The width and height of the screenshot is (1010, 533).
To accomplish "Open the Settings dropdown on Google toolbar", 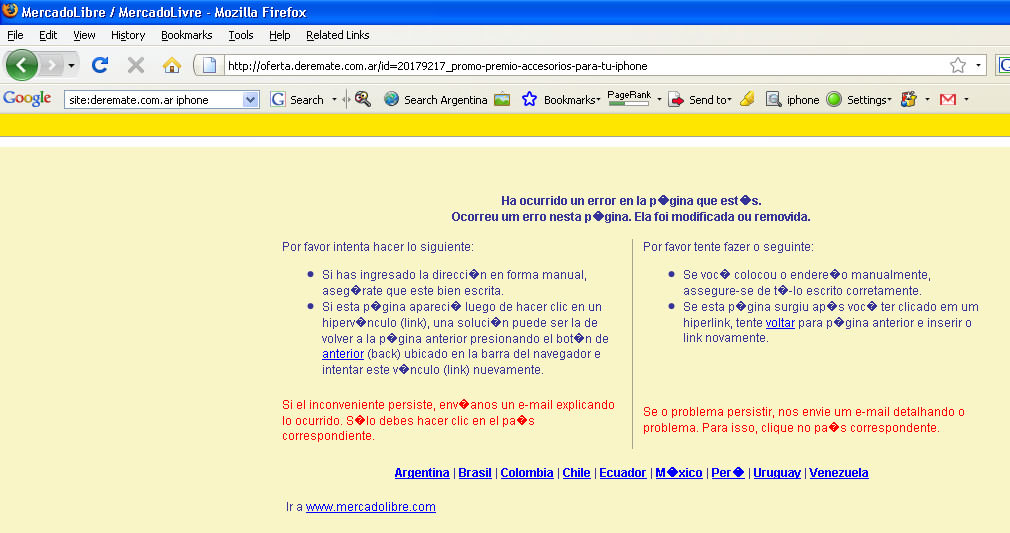I will [x=869, y=100].
